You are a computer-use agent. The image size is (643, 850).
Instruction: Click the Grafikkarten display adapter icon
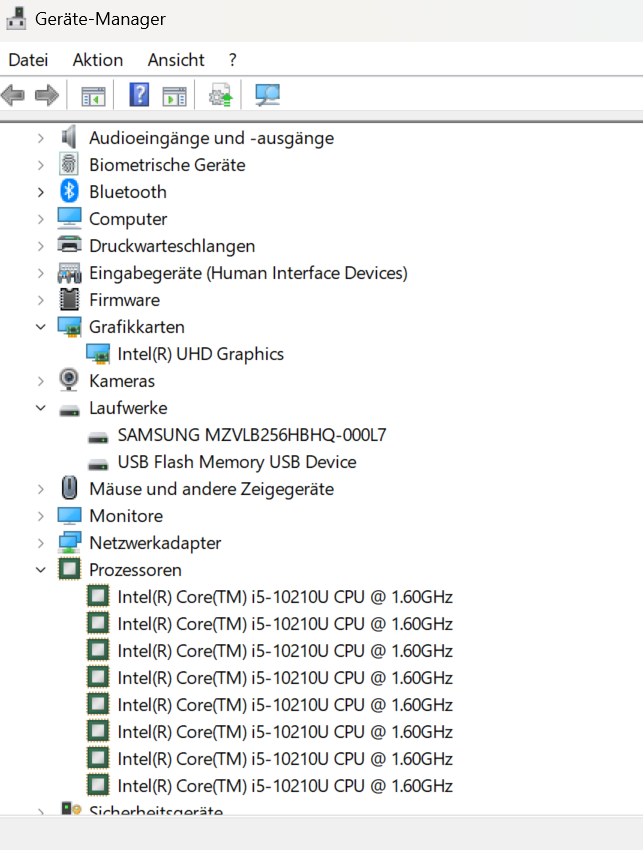click(x=69, y=327)
